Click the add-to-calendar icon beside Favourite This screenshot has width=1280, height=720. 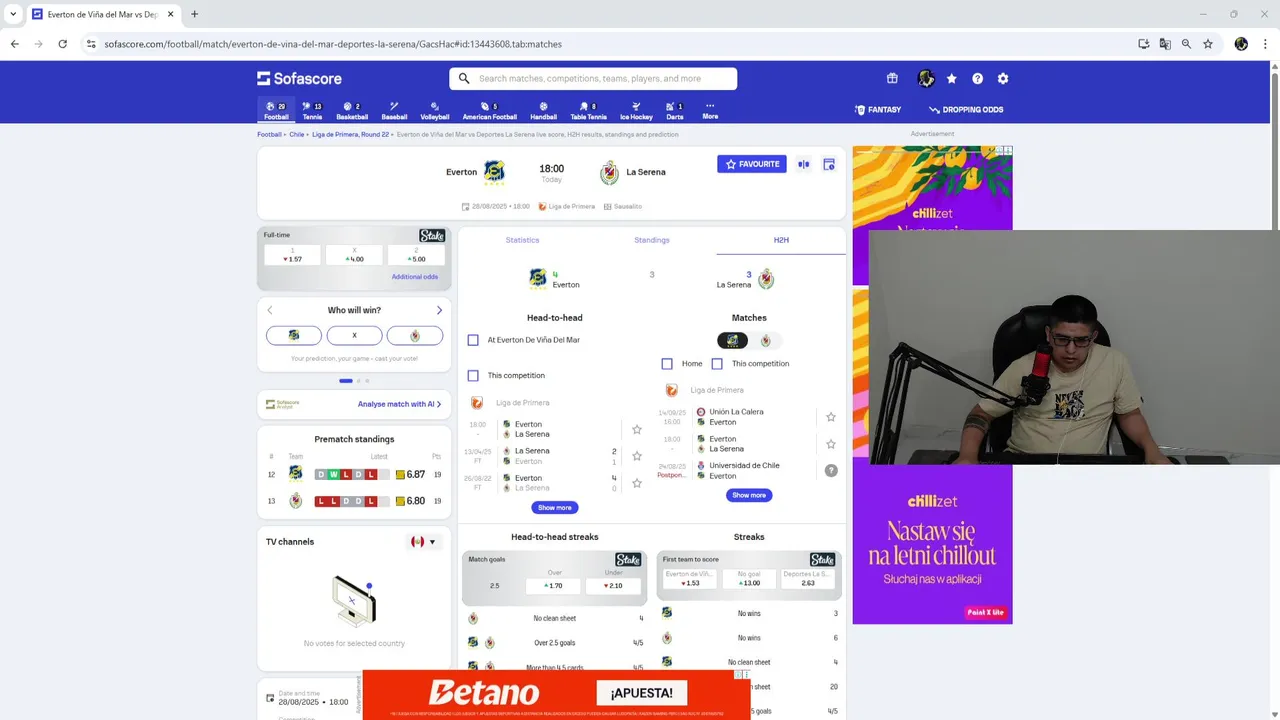(x=829, y=164)
